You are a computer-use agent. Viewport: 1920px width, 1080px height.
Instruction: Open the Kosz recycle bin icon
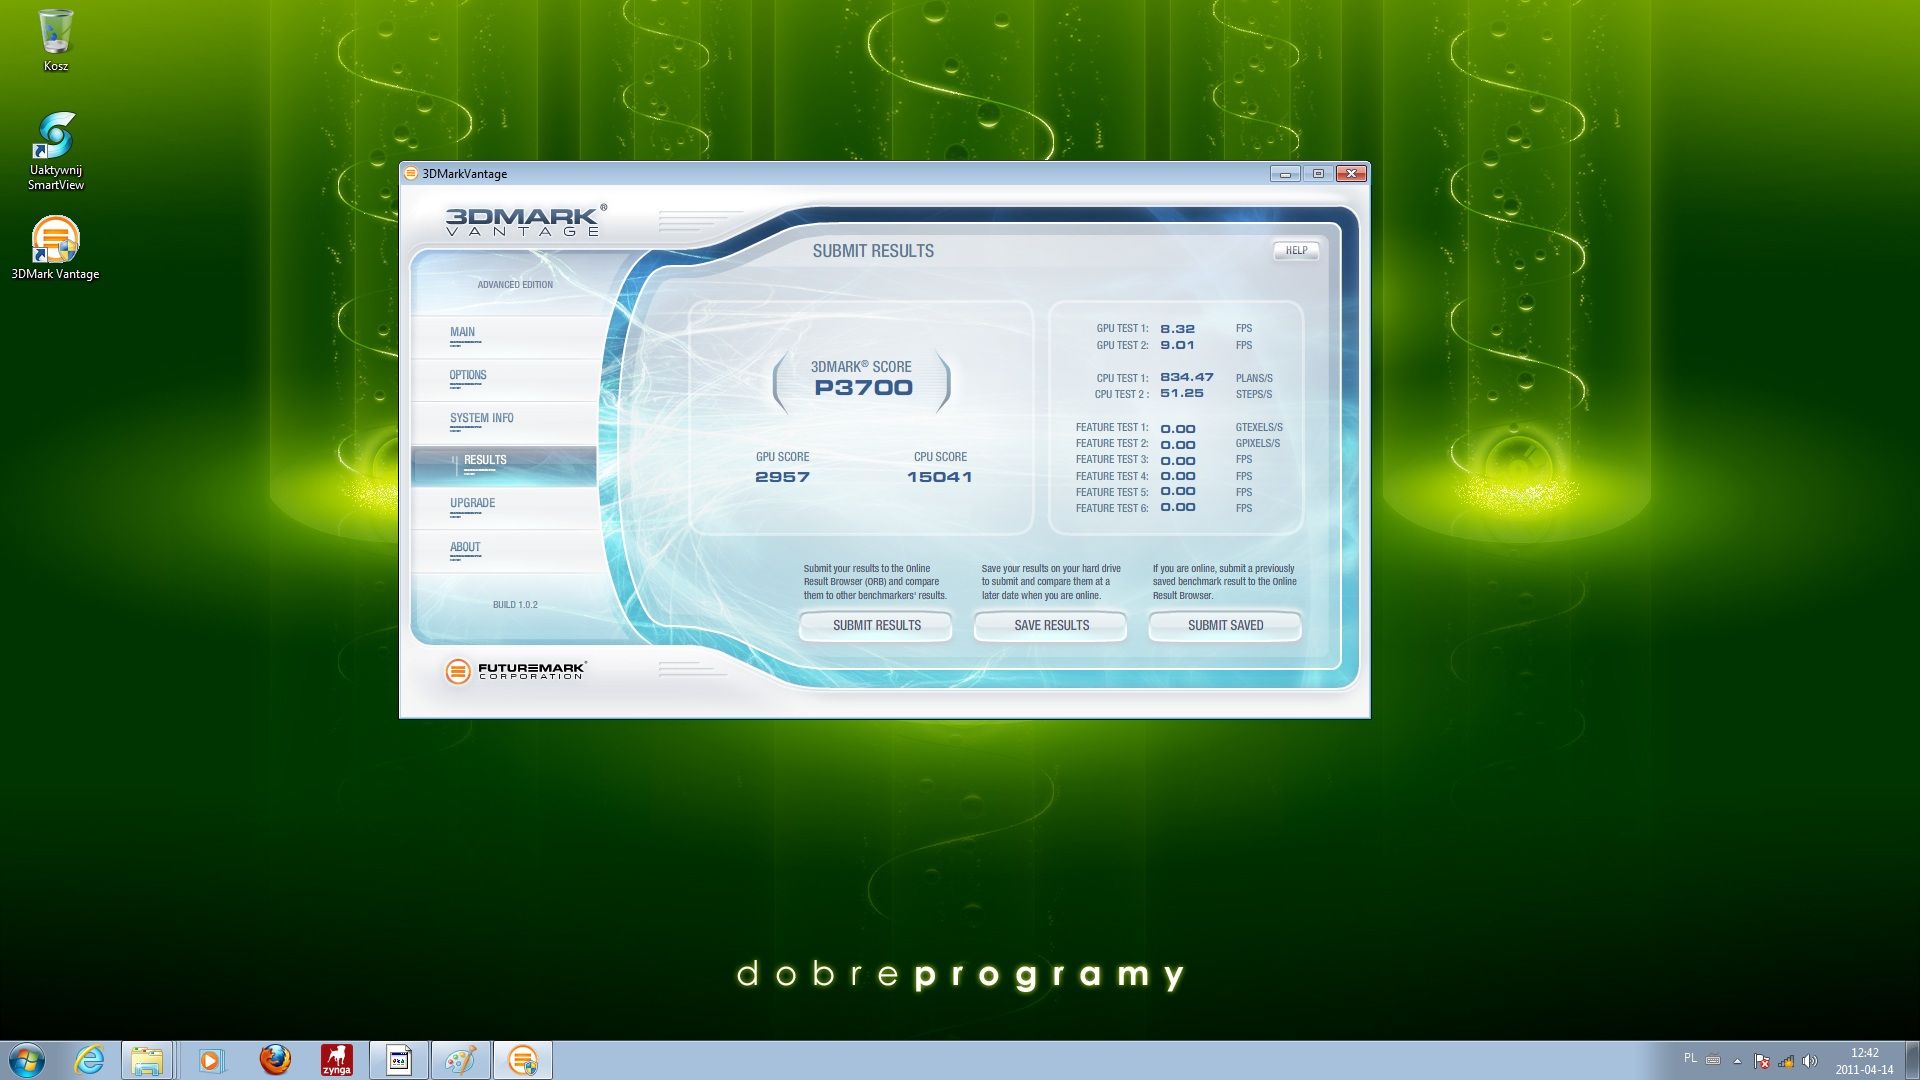[x=56, y=40]
